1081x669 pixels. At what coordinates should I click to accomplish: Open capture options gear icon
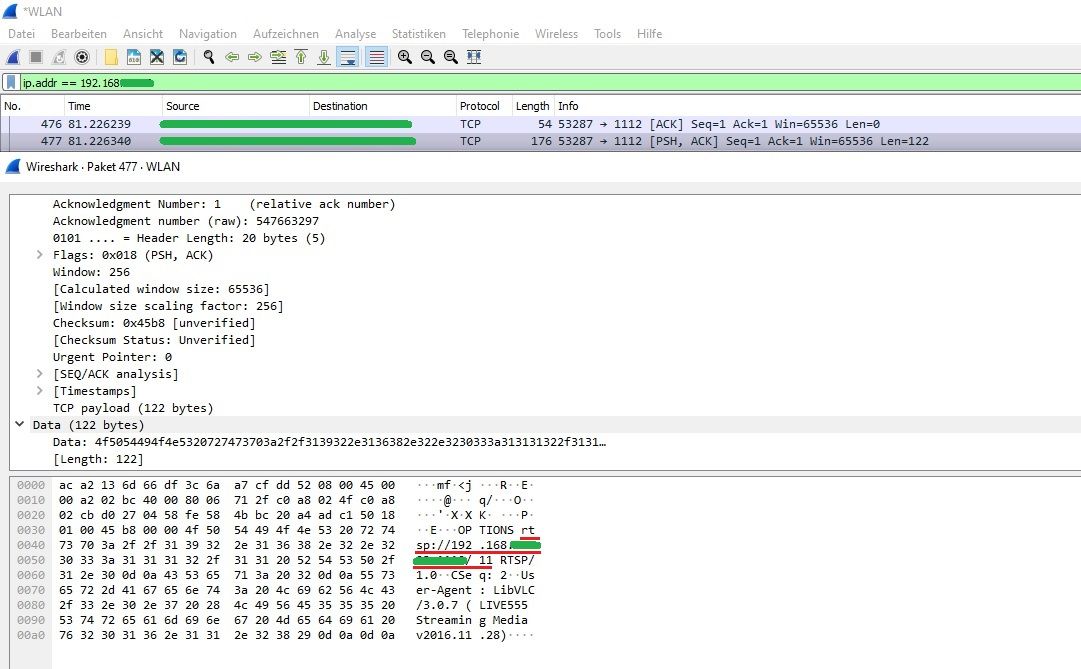(82, 57)
